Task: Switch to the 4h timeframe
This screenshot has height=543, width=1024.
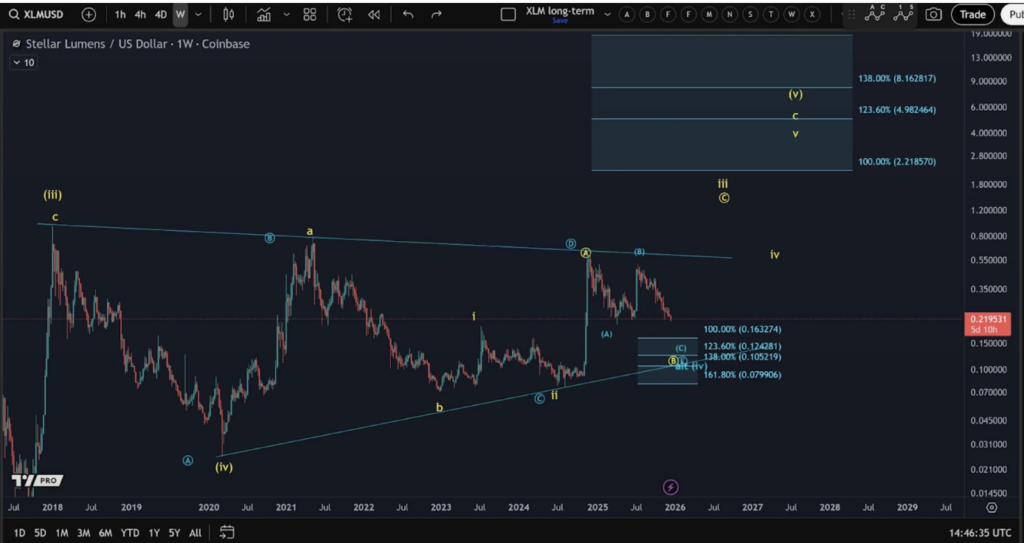Action: coord(140,14)
